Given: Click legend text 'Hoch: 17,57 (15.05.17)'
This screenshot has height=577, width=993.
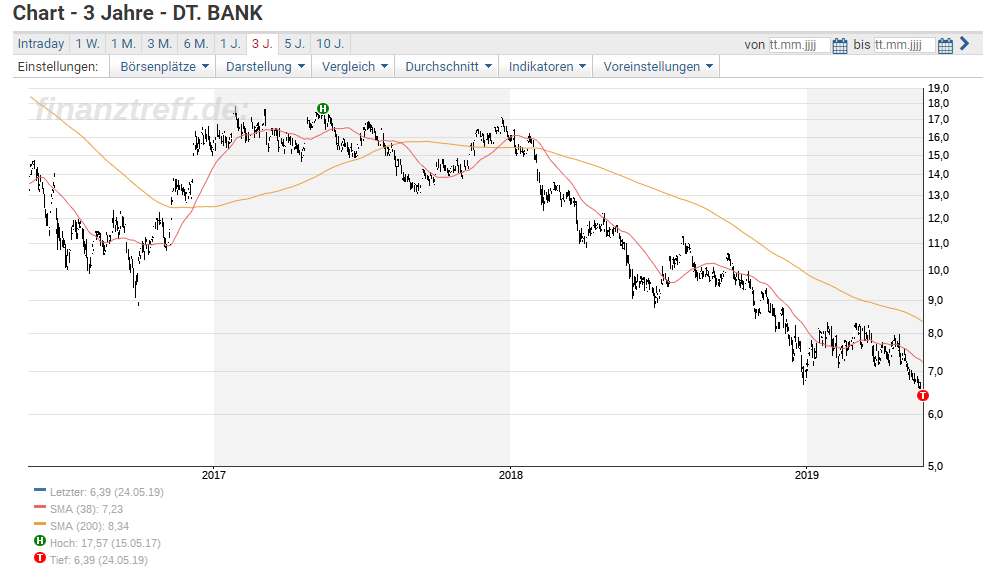Looking at the screenshot, I should (105, 543).
